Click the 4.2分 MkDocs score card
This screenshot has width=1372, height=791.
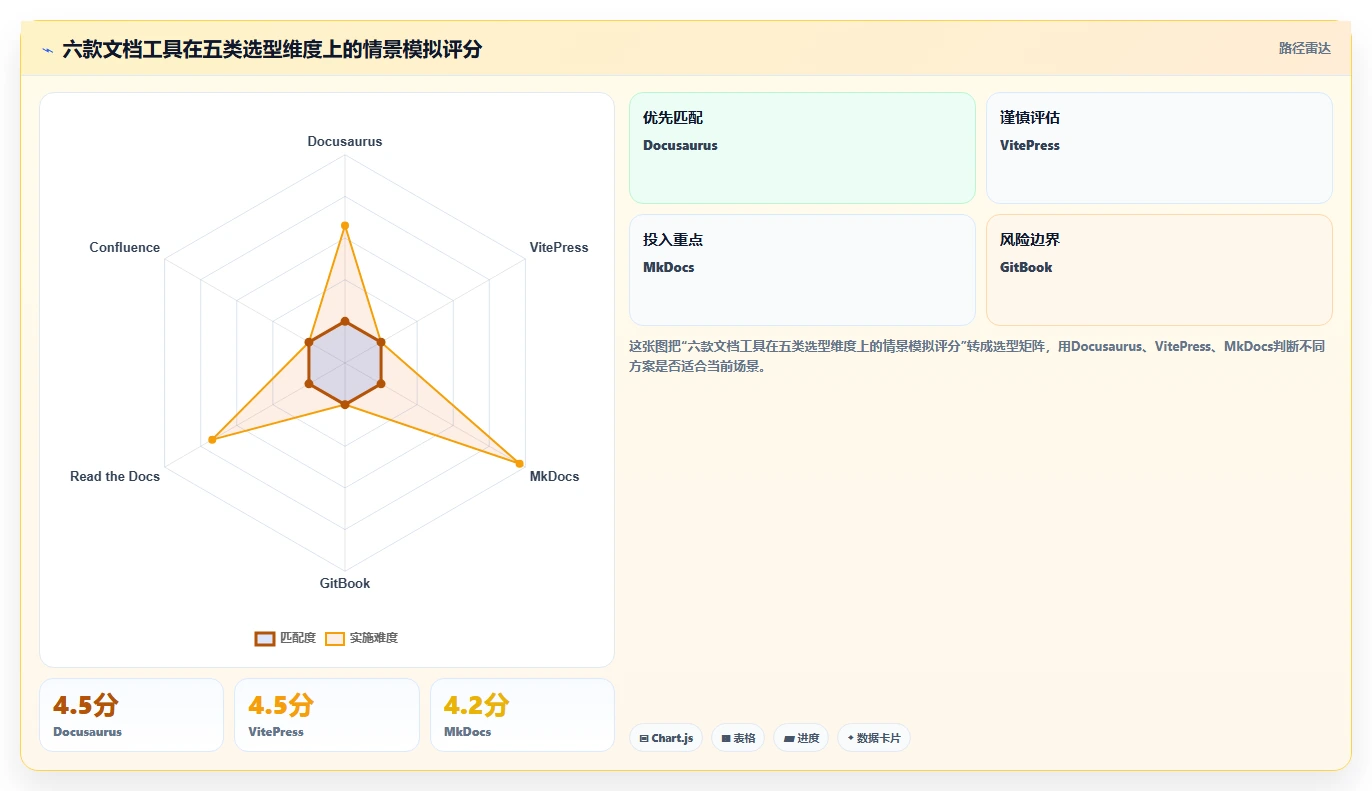(522, 715)
